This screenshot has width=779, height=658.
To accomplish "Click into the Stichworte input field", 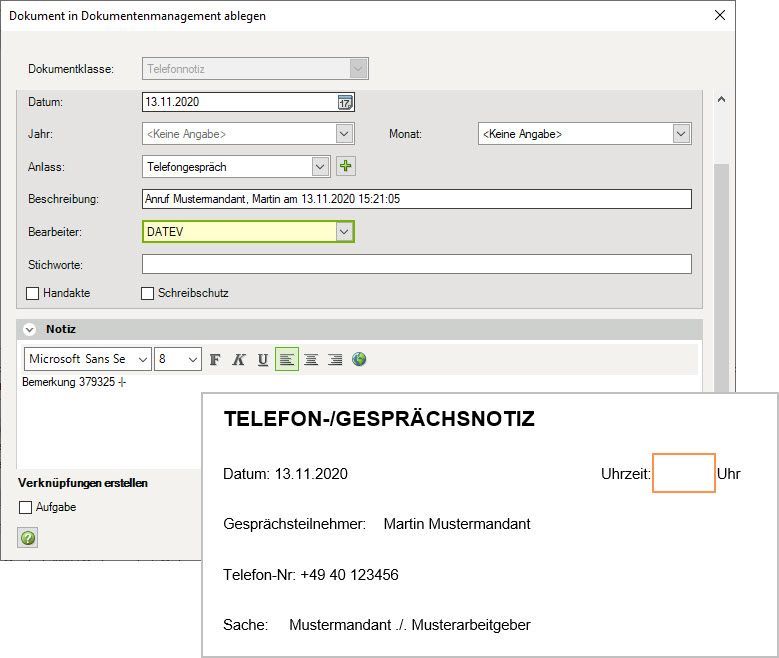I will [x=416, y=264].
